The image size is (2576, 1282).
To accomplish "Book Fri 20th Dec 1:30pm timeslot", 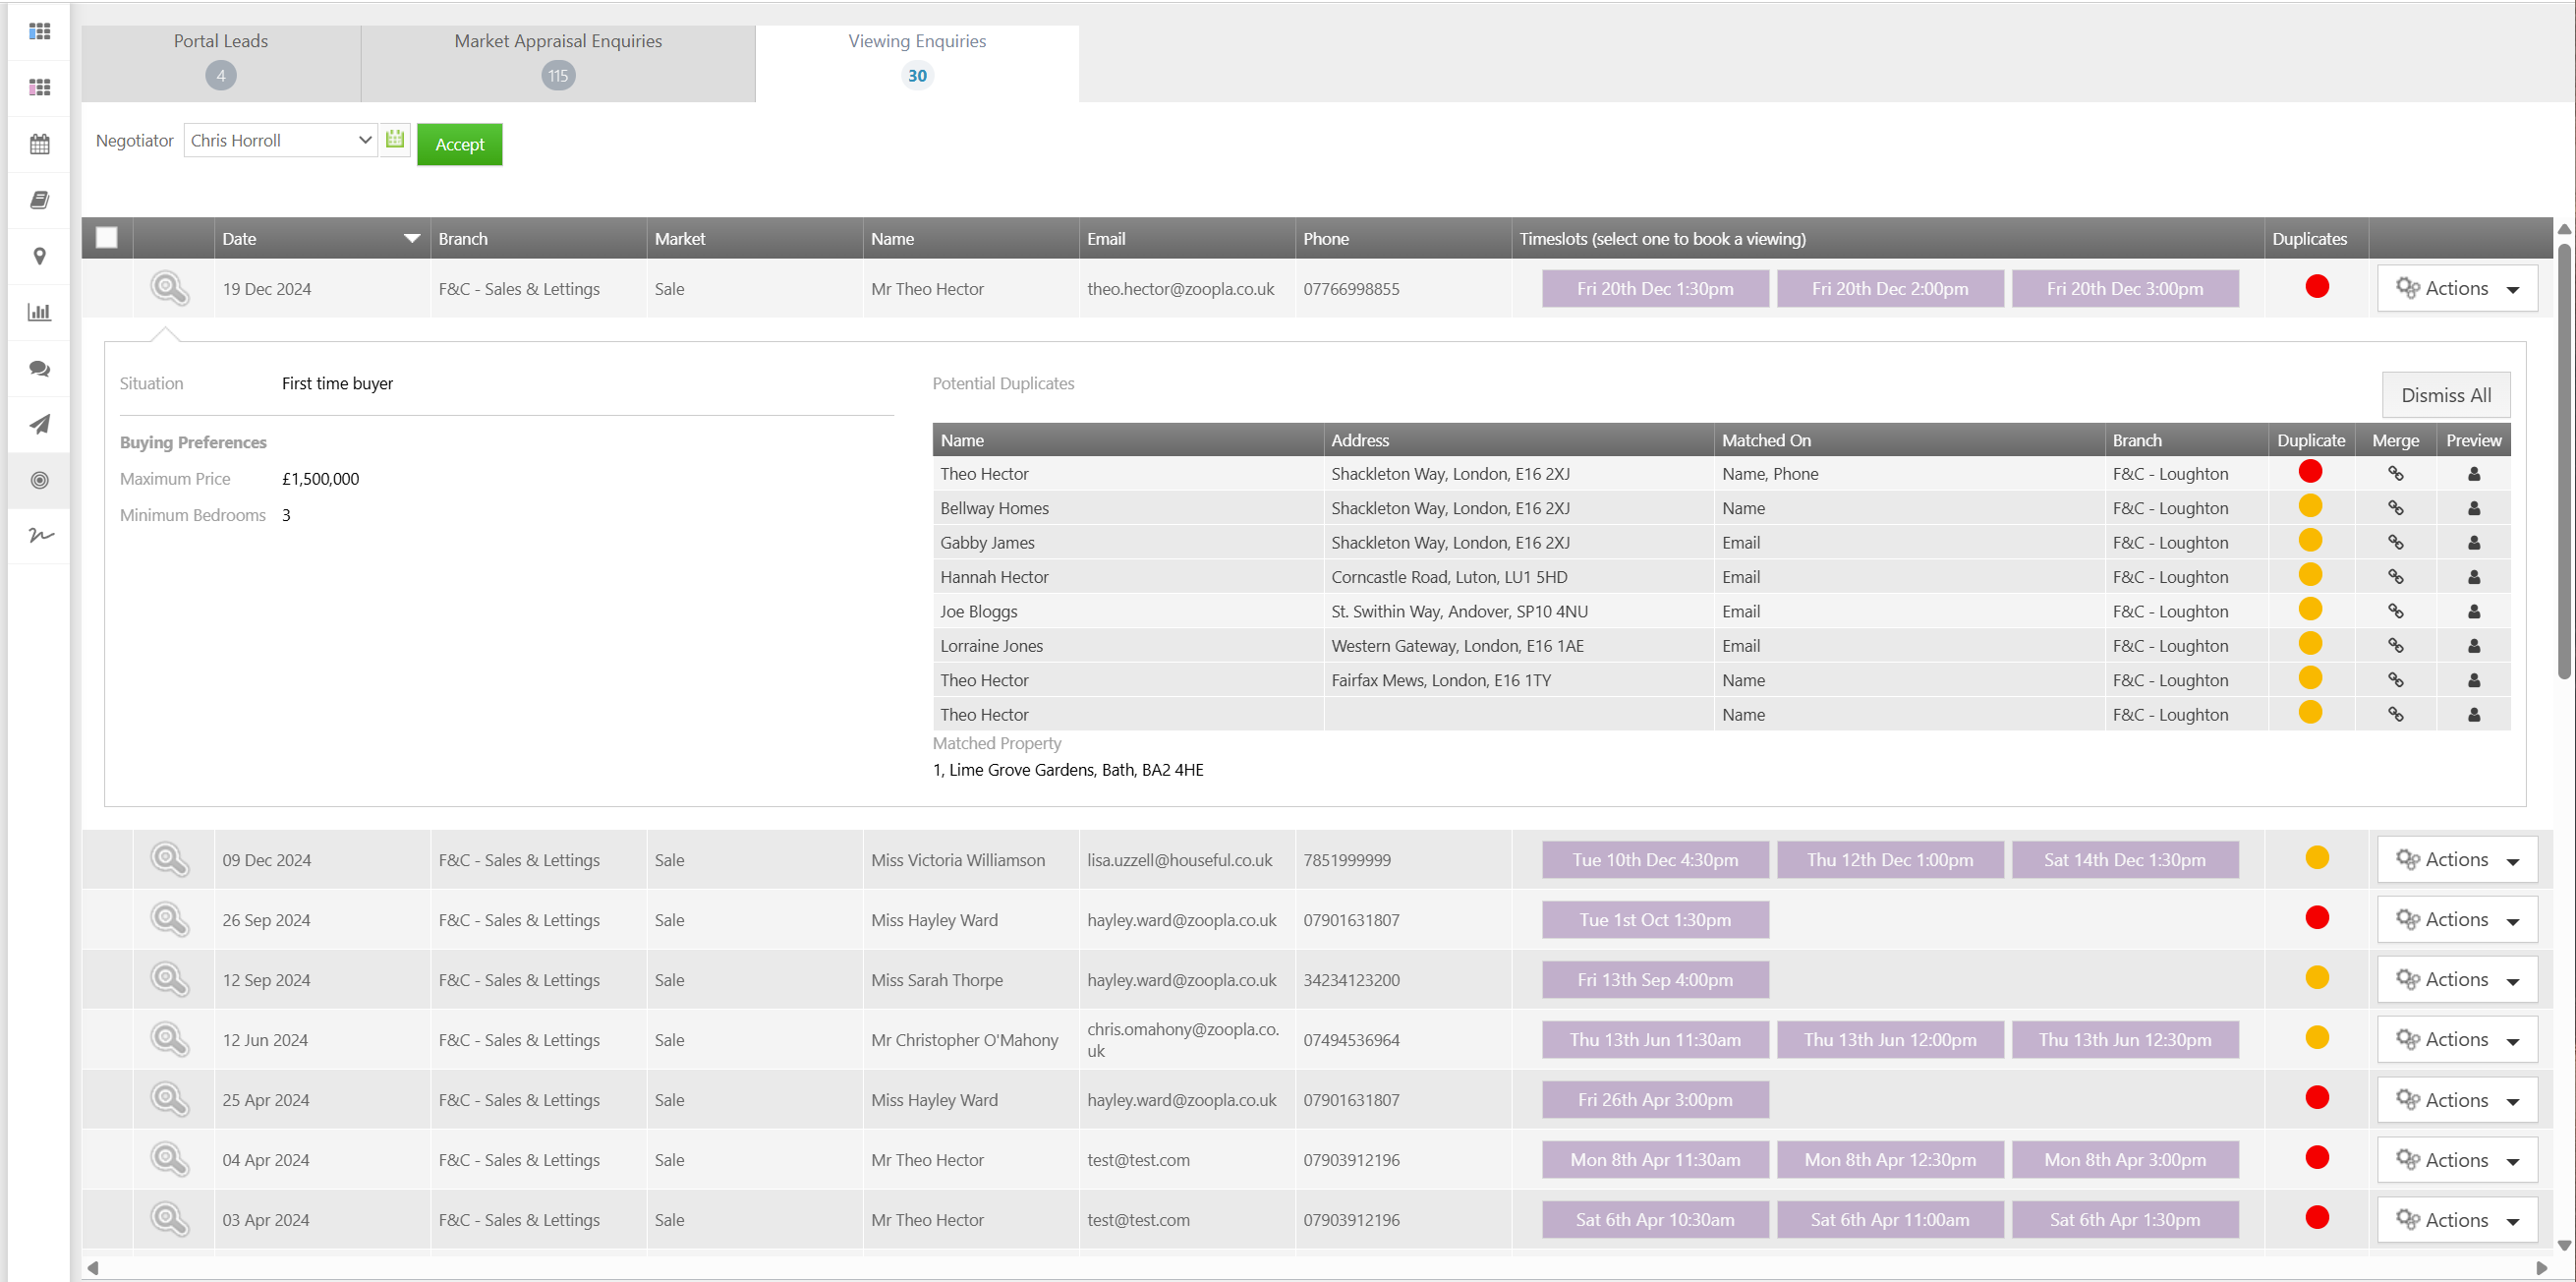I will pos(1655,289).
